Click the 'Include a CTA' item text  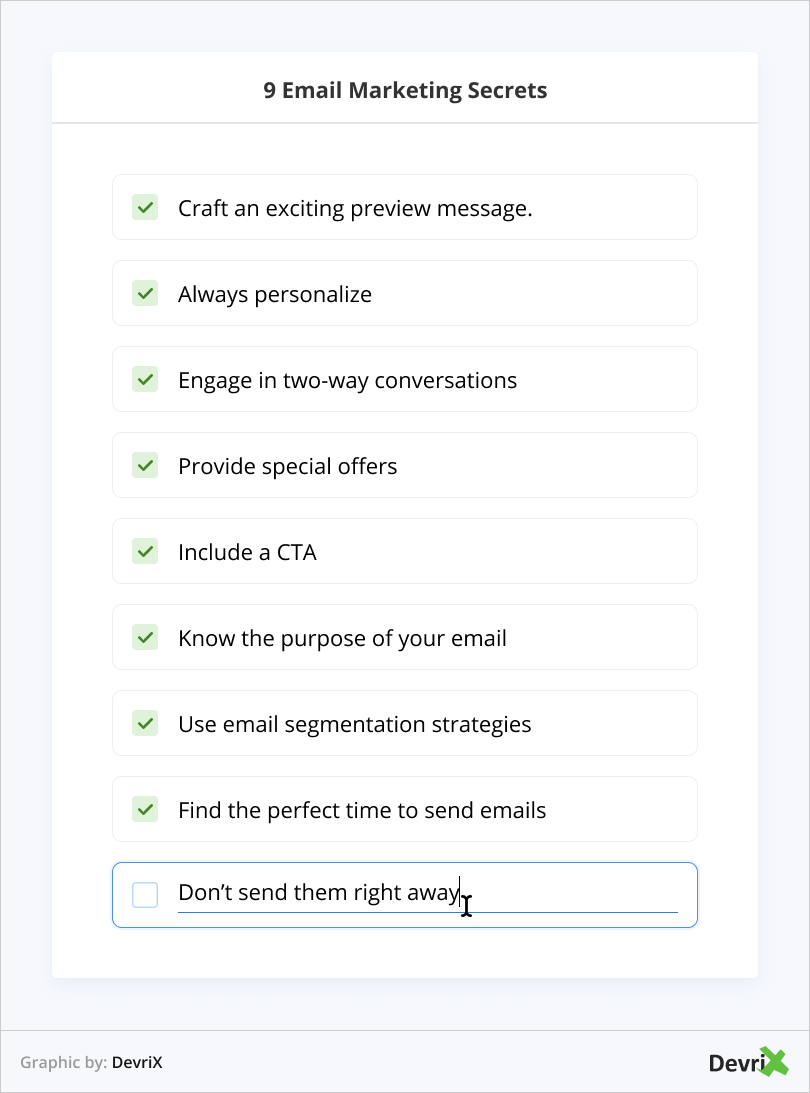point(247,553)
